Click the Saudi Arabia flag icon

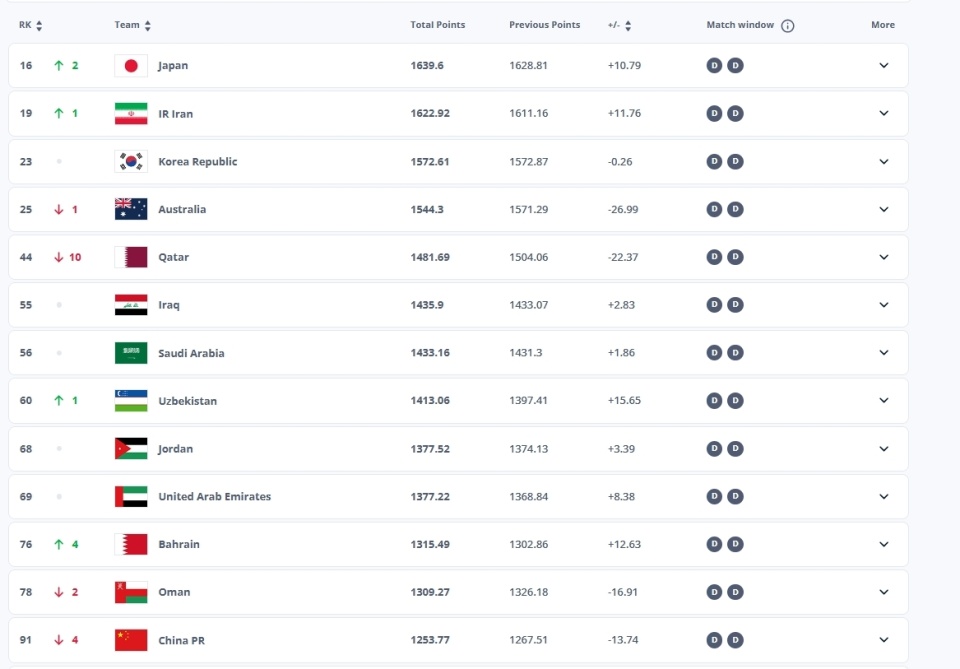[131, 353]
